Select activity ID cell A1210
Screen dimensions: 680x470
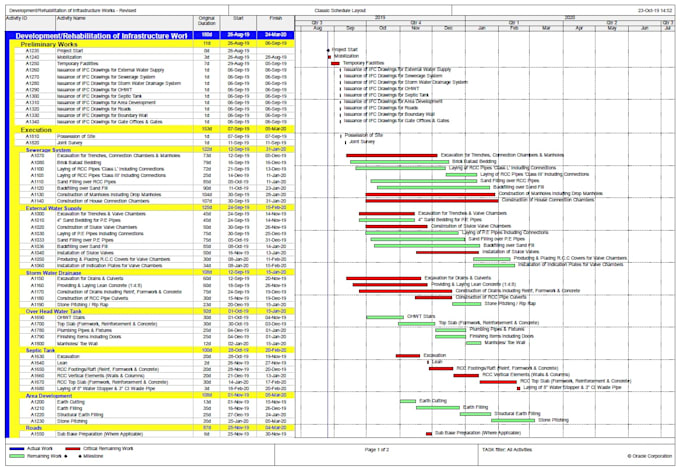click(37, 408)
